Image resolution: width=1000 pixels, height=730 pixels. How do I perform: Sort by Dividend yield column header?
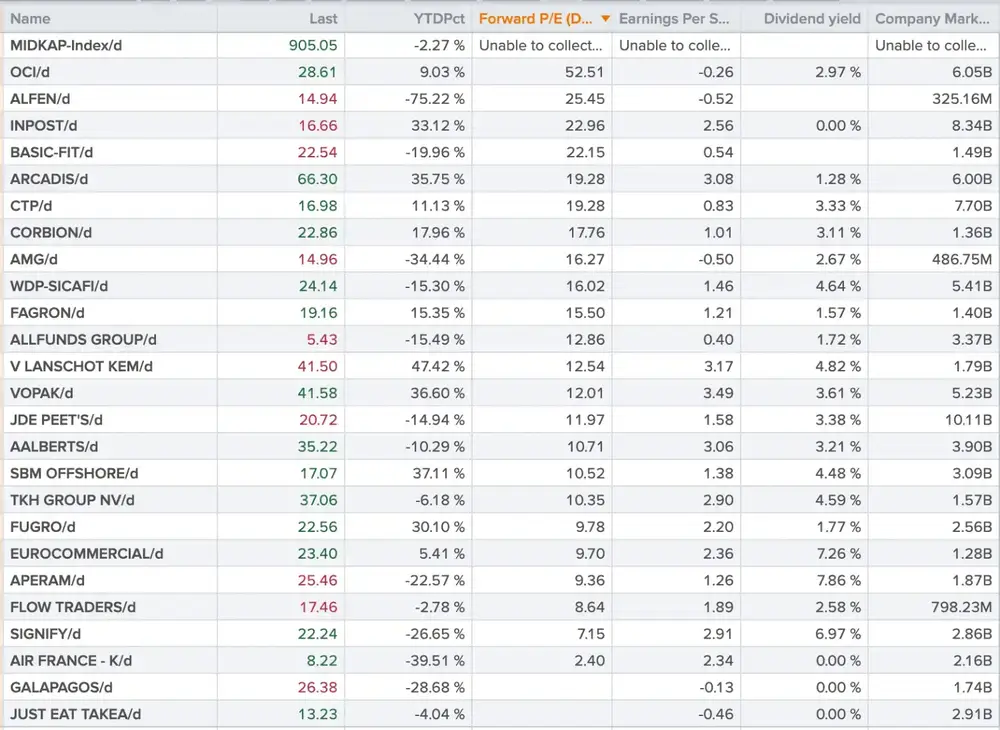pyautogui.click(x=812, y=19)
